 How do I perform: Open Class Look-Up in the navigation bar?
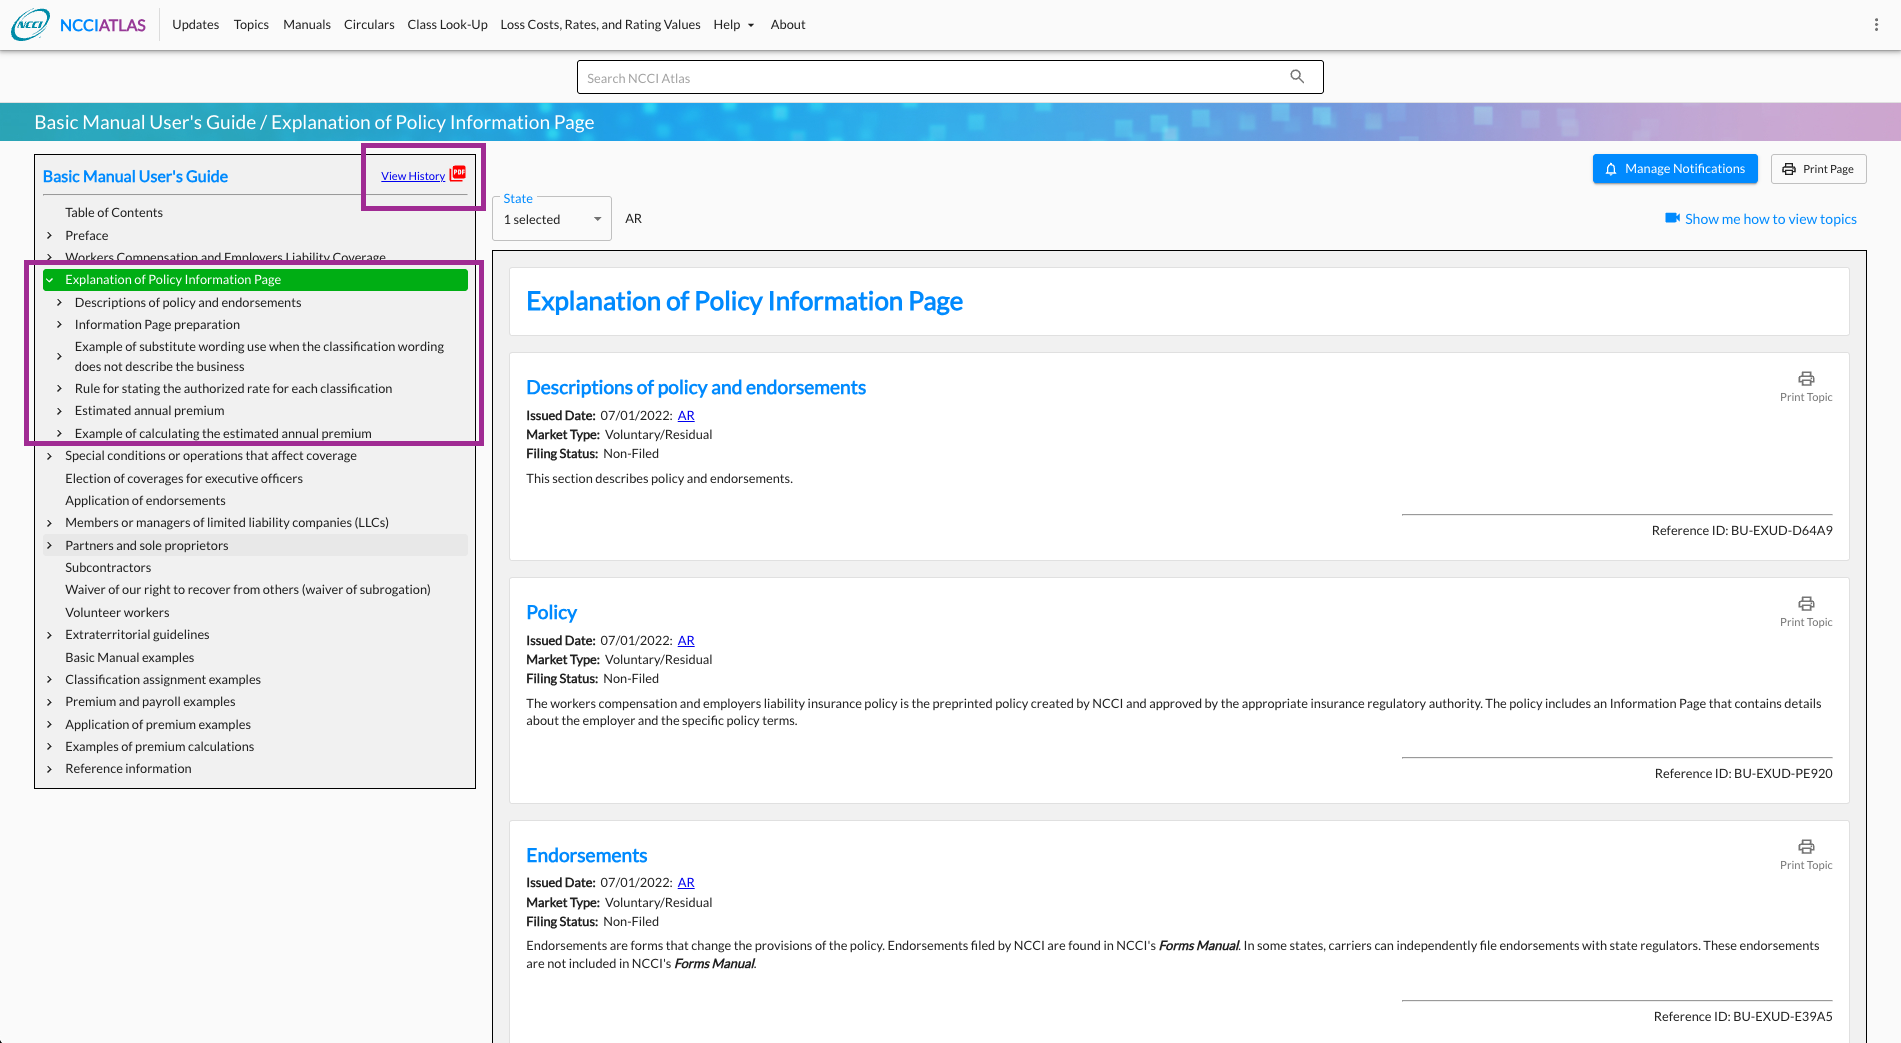[447, 24]
